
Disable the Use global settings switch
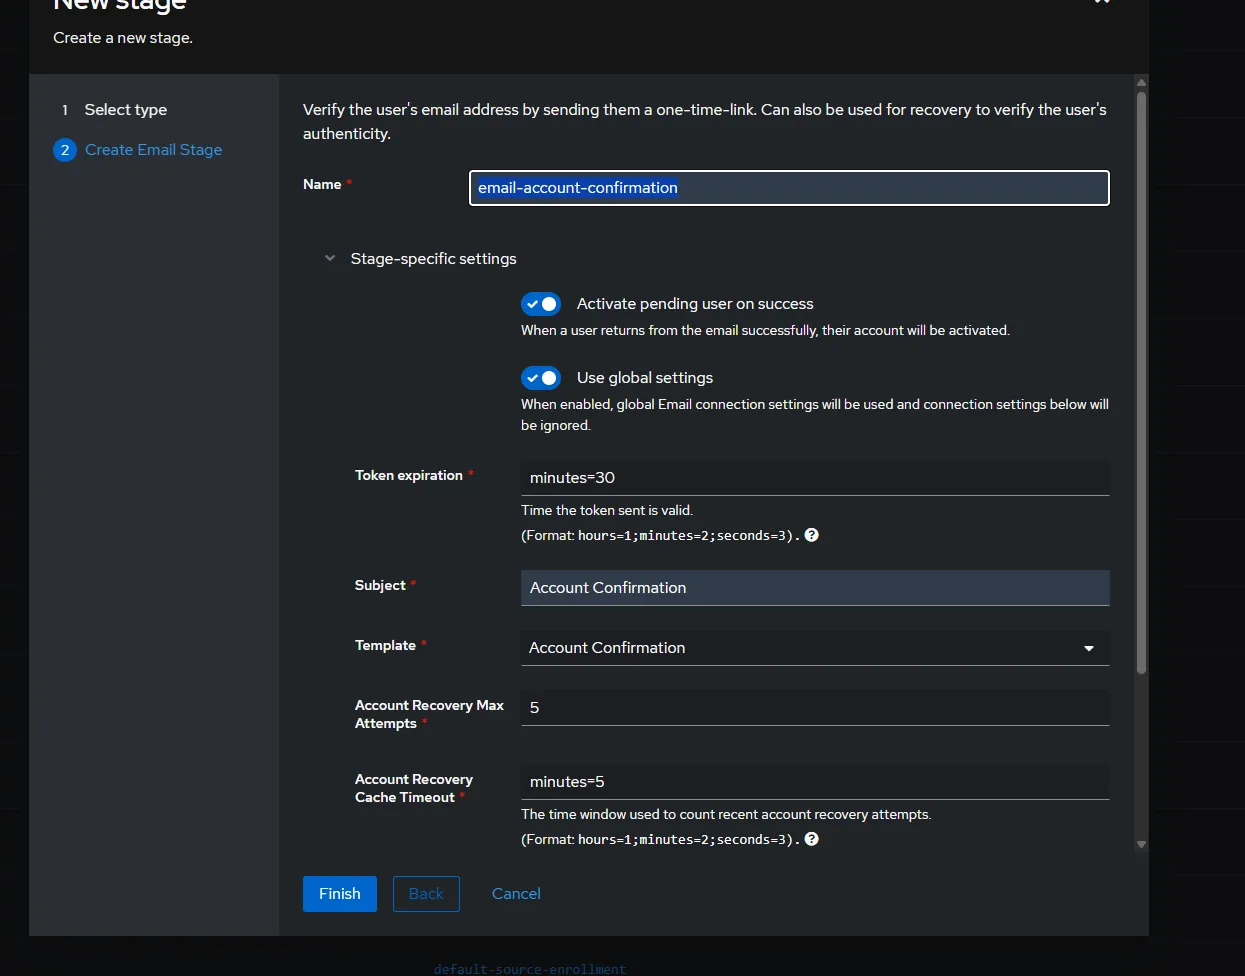pyautogui.click(x=541, y=378)
